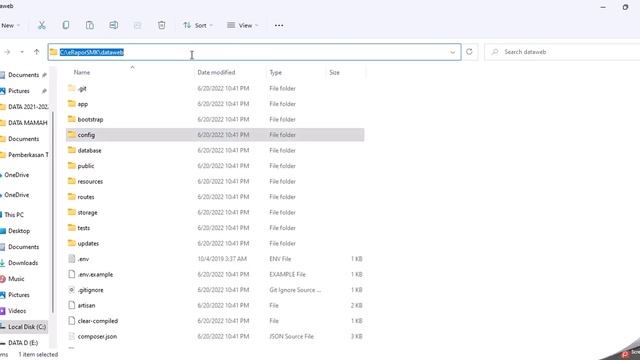Viewport: 640px width, 360px height.
Task: Sort by Size column header
Action: click(x=334, y=72)
